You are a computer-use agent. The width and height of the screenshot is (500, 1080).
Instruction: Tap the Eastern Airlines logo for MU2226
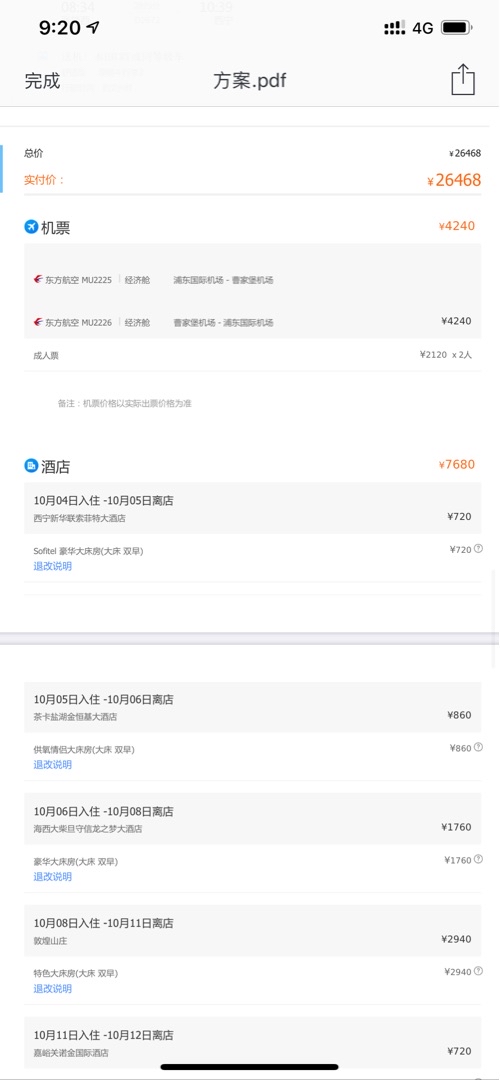coord(39,322)
